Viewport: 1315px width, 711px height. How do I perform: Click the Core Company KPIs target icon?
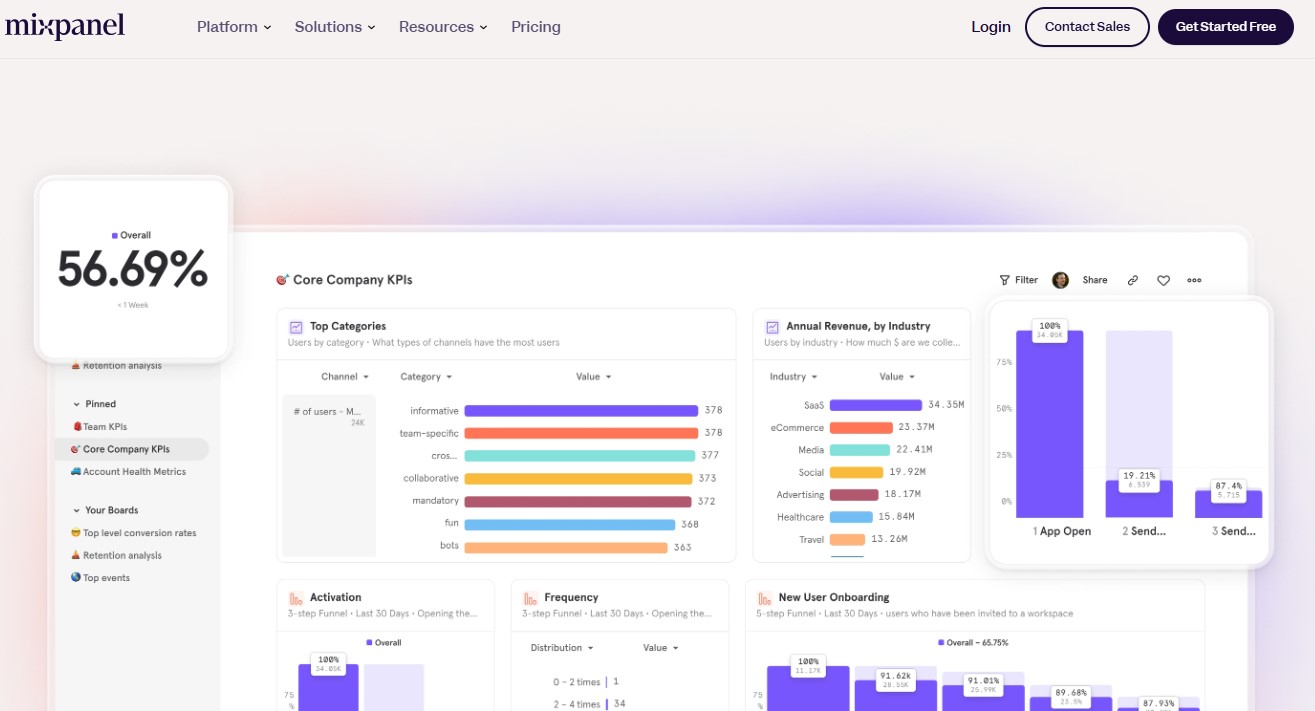(282, 280)
